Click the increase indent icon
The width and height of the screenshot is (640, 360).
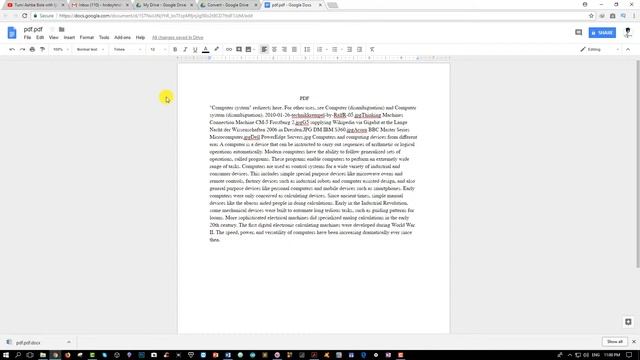pos(360,49)
